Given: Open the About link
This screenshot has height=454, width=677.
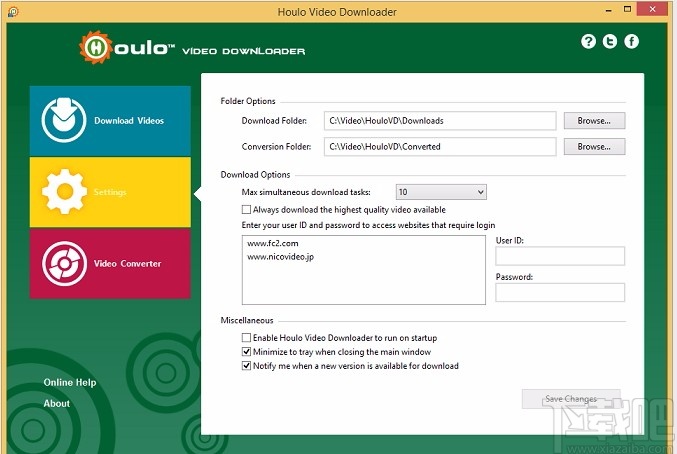Looking at the screenshot, I should [x=57, y=404].
